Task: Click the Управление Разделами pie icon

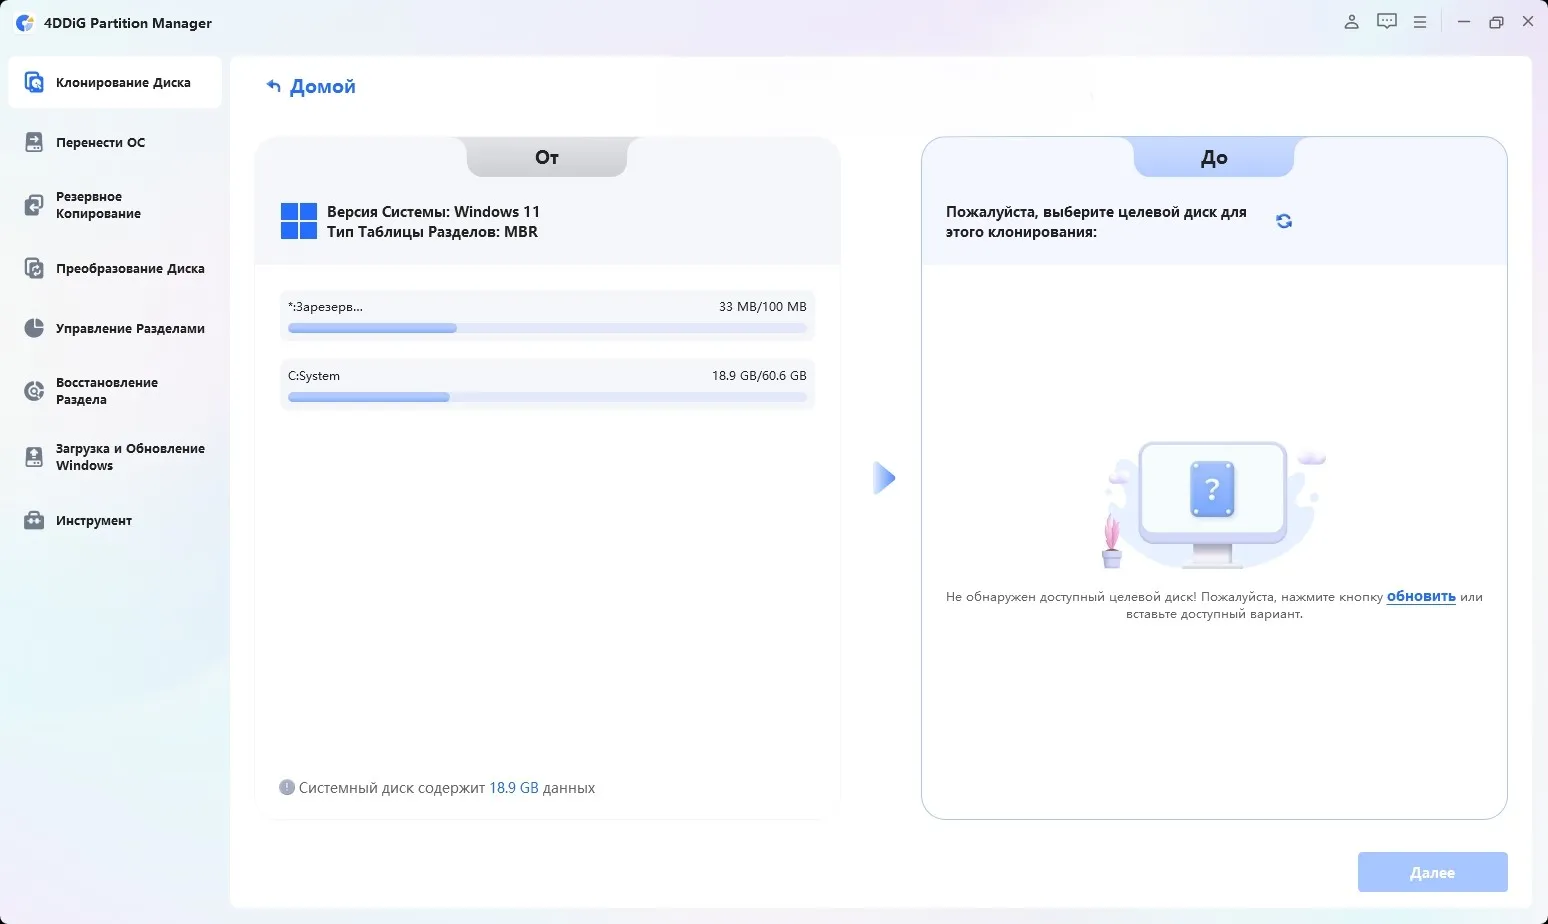Action: [34, 328]
